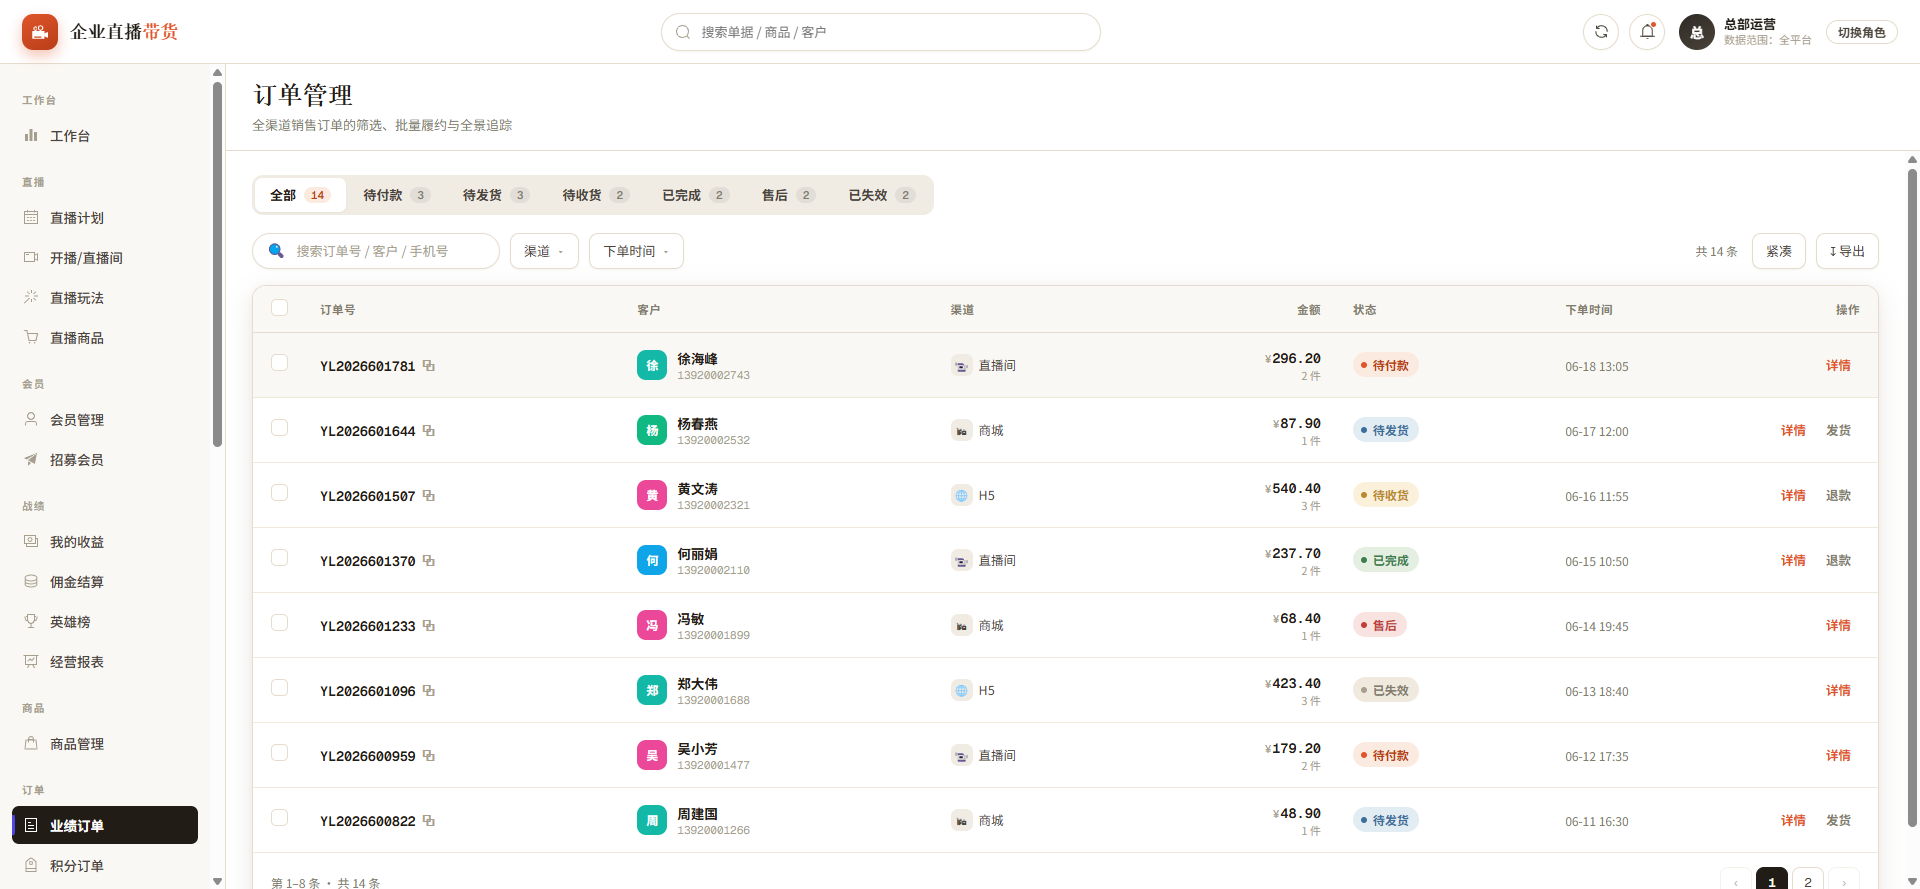Click the 切换角色 button
1920x889 pixels.
[1861, 32]
